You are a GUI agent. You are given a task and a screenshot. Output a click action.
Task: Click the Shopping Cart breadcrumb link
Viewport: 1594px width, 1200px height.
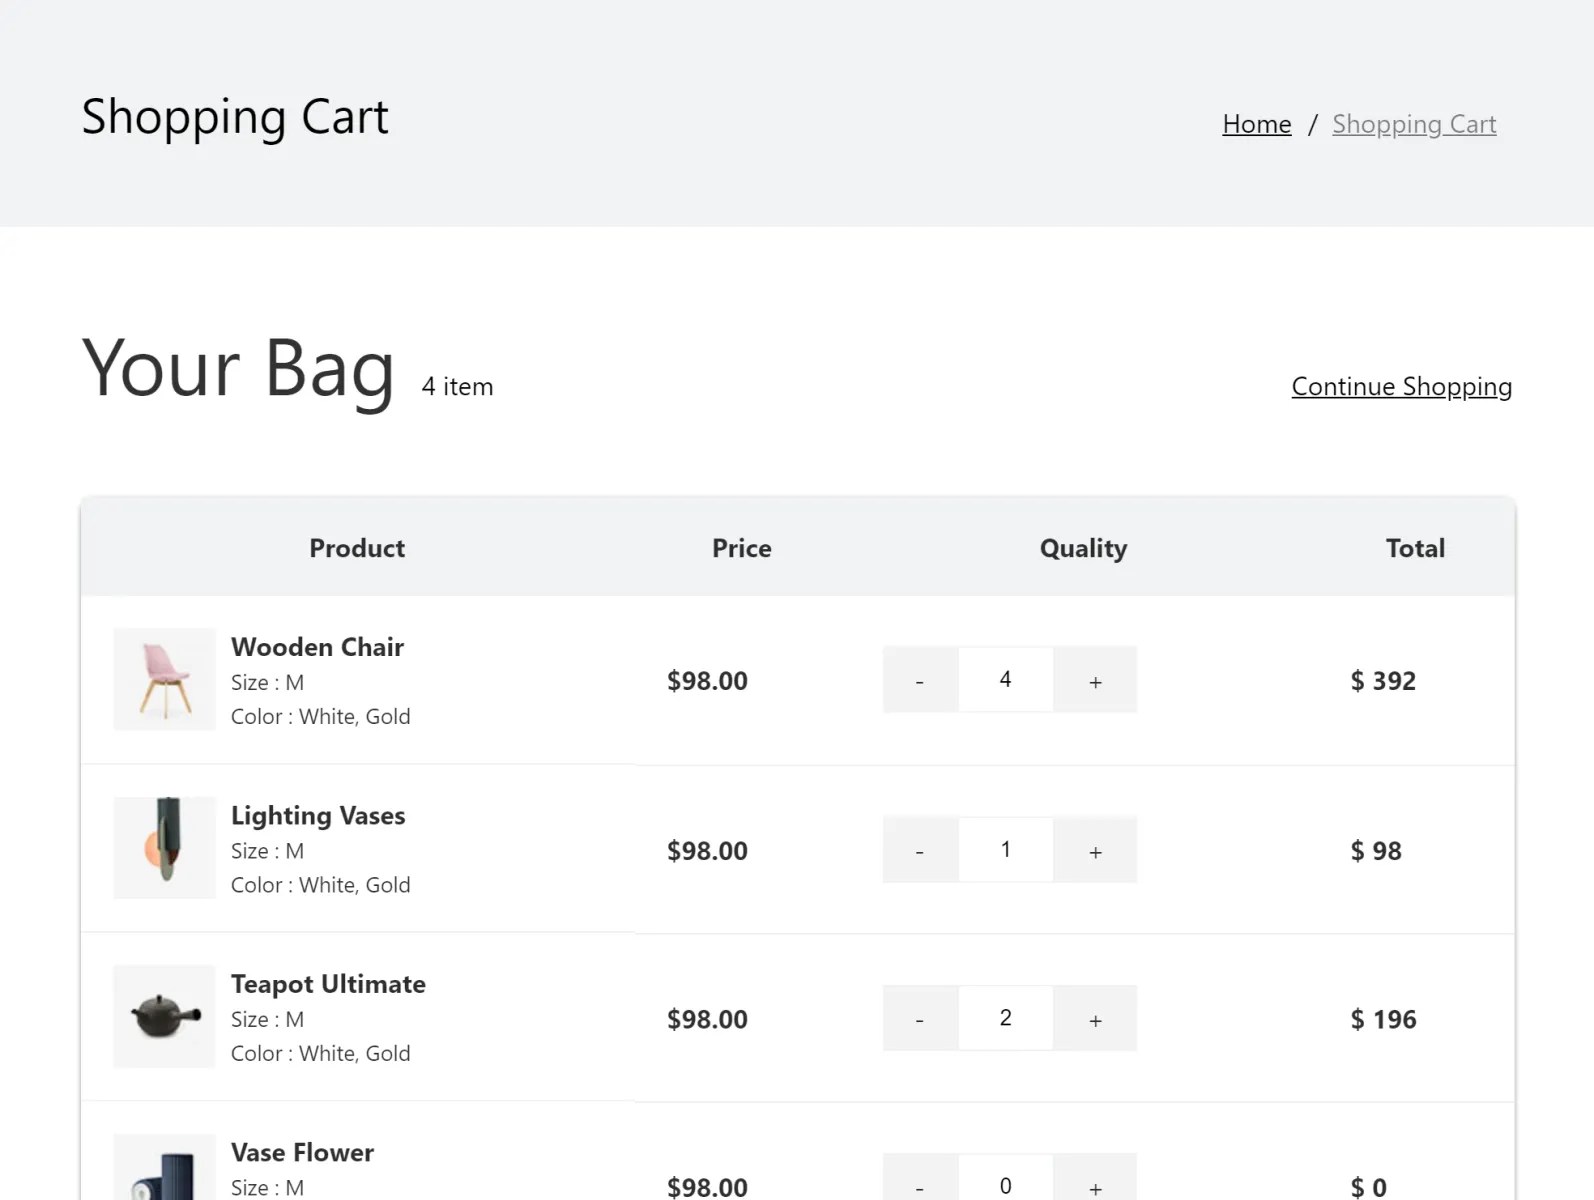(1414, 124)
